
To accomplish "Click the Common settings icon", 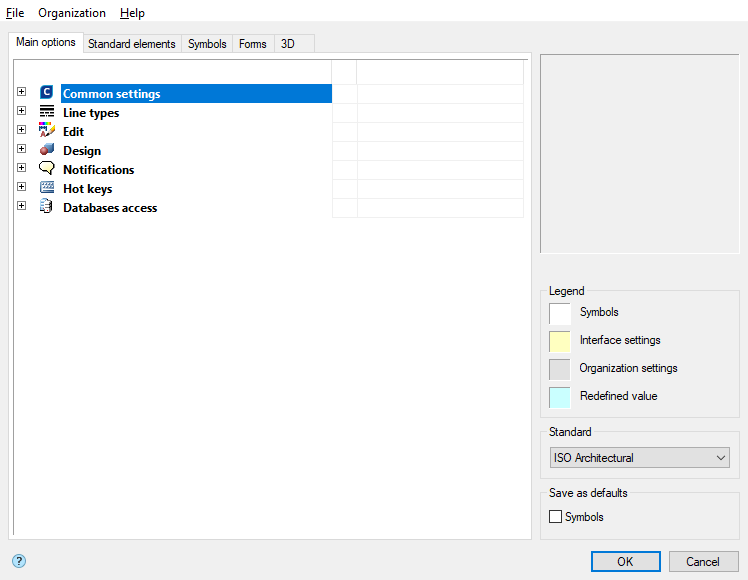I will point(46,93).
